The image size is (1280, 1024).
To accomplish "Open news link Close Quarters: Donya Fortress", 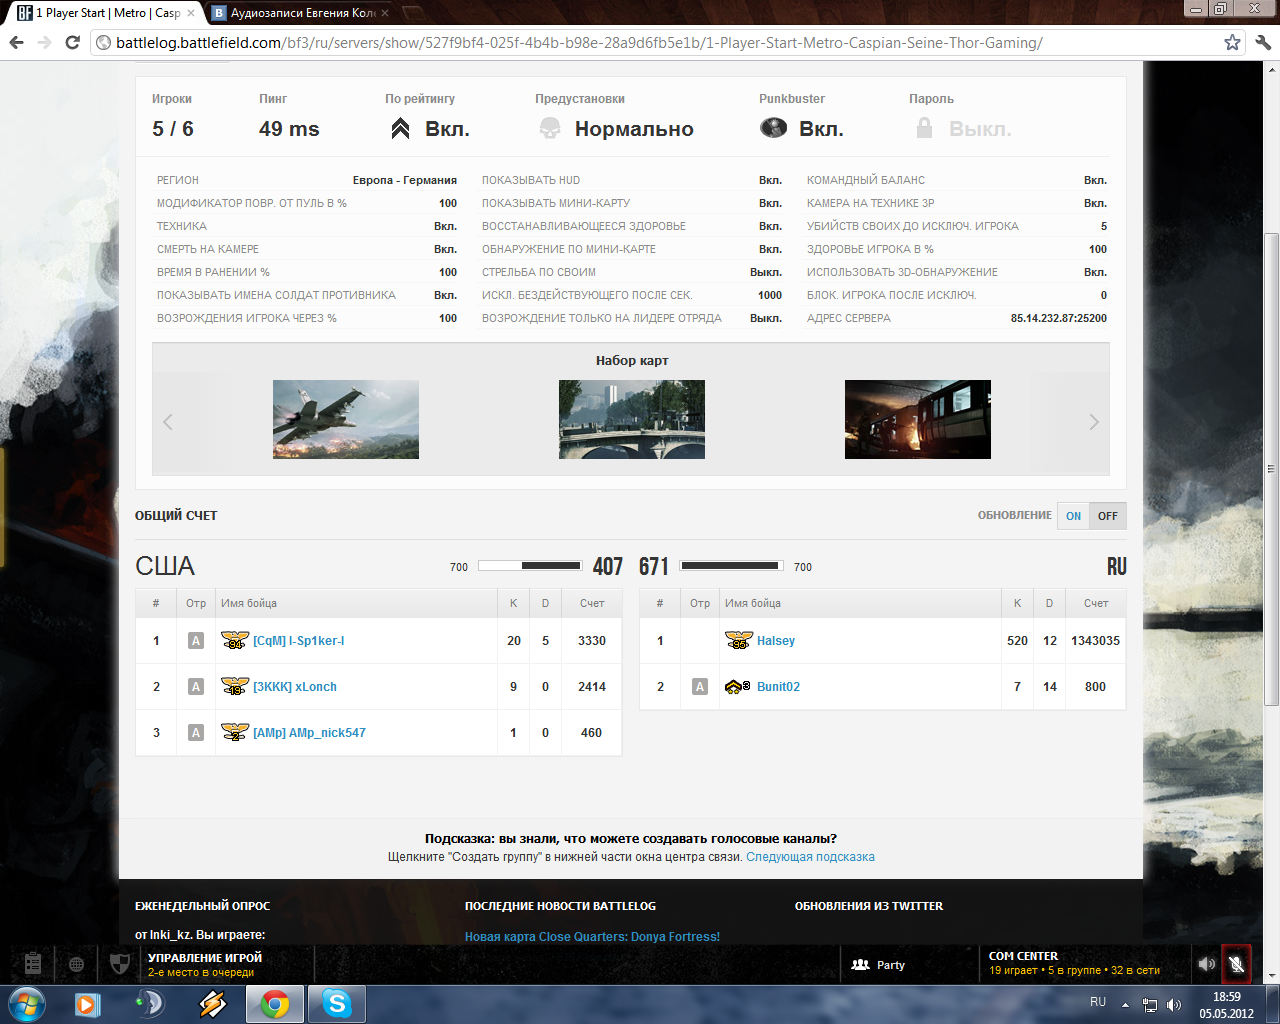I will [x=592, y=937].
